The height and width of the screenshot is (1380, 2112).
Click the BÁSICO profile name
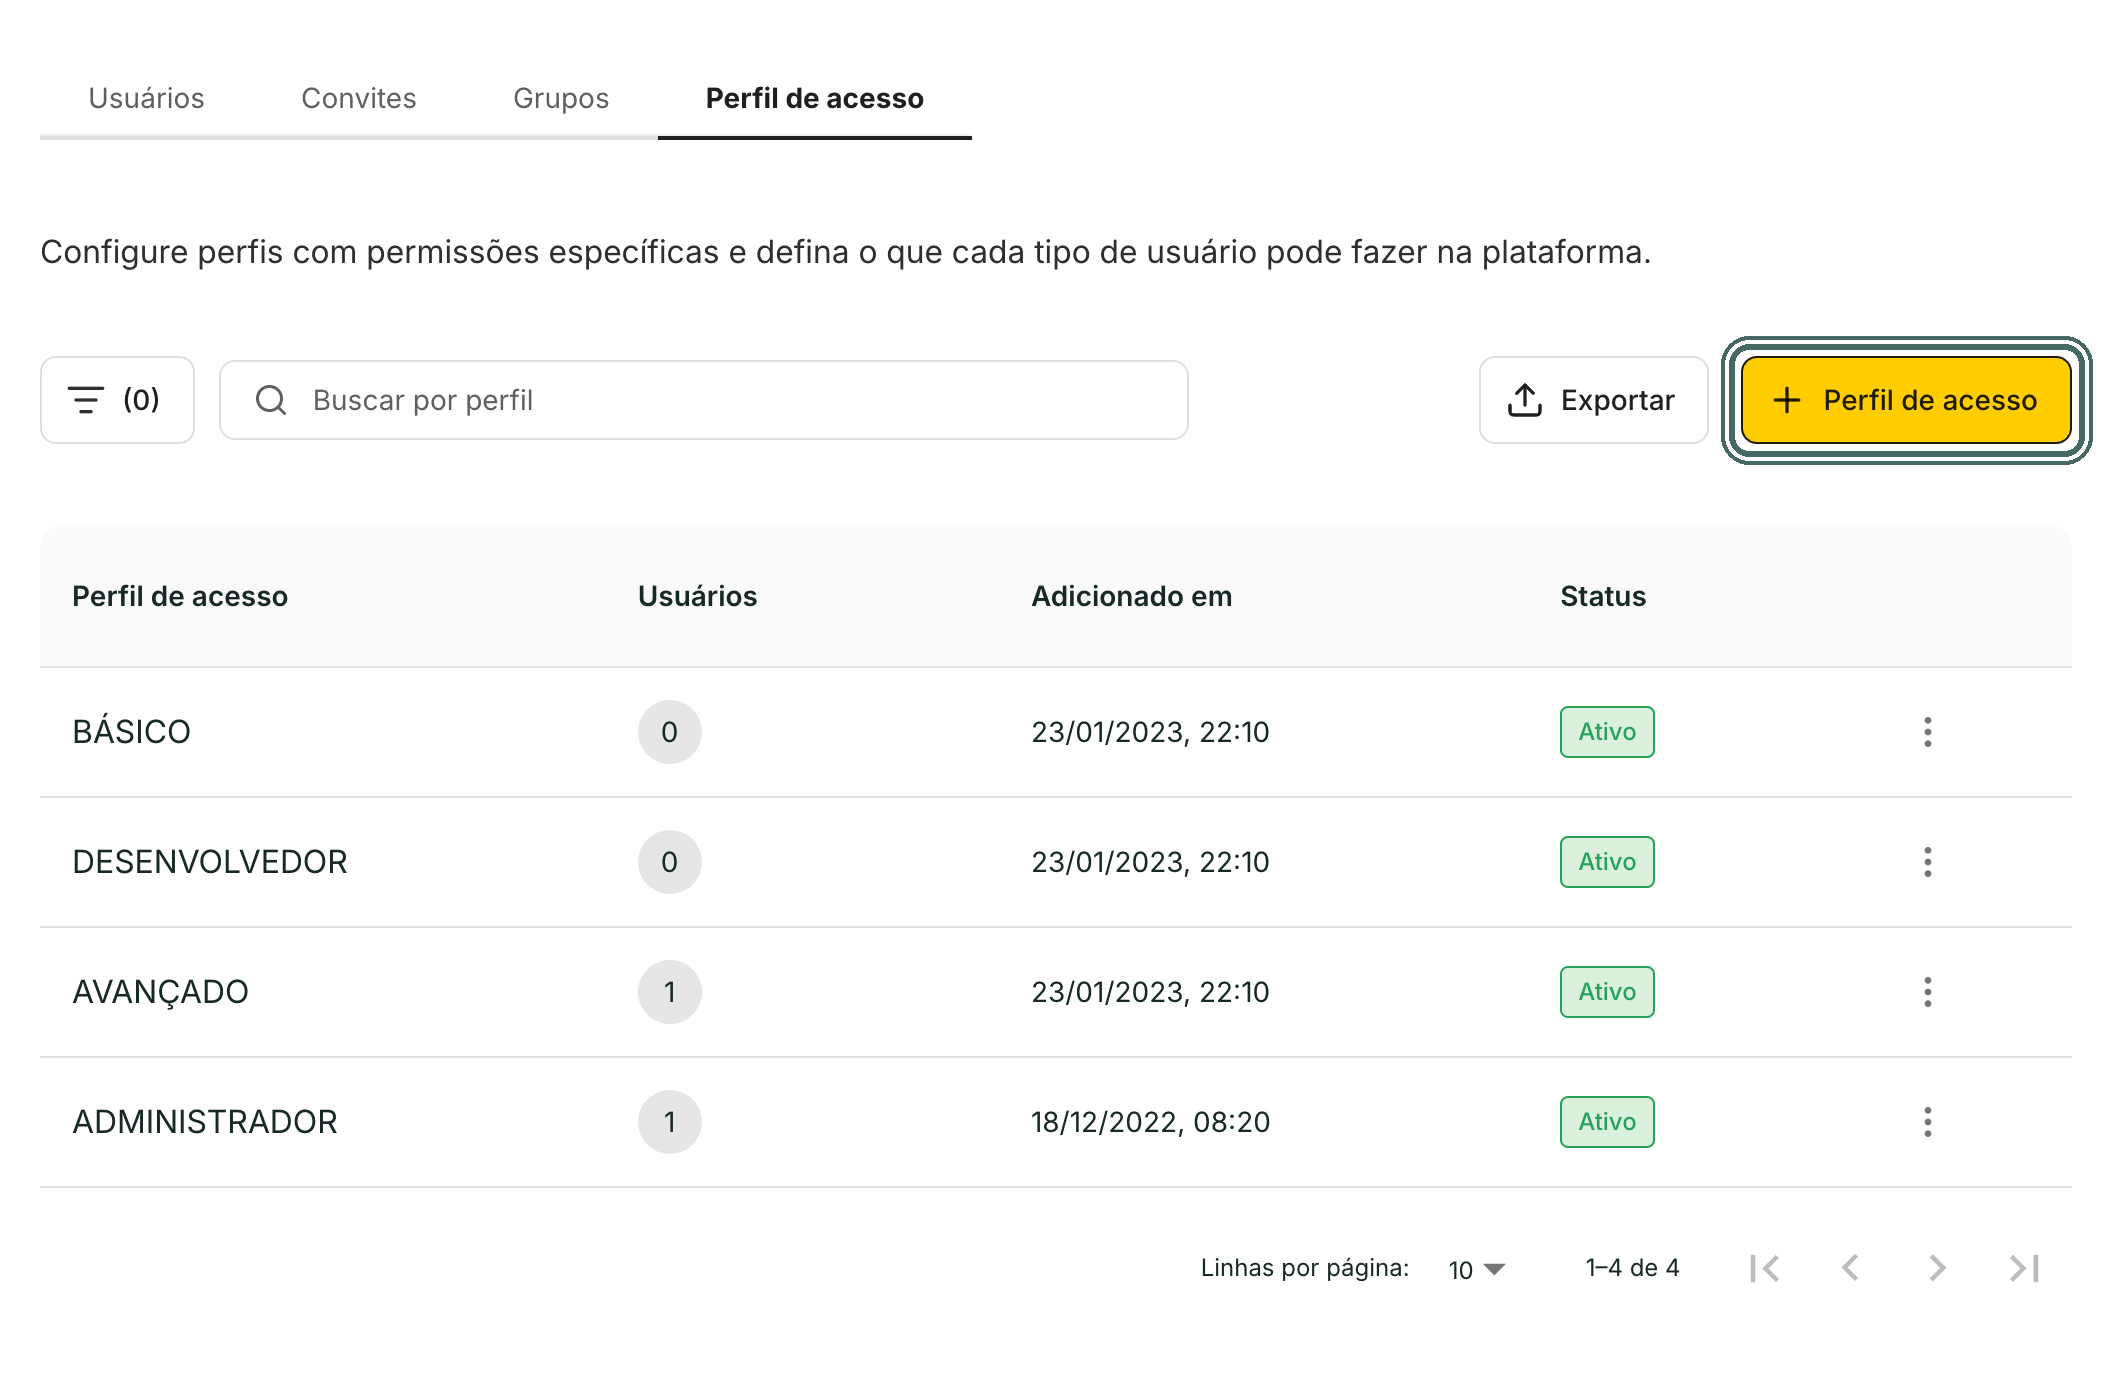pyautogui.click(x=131, y=732)
